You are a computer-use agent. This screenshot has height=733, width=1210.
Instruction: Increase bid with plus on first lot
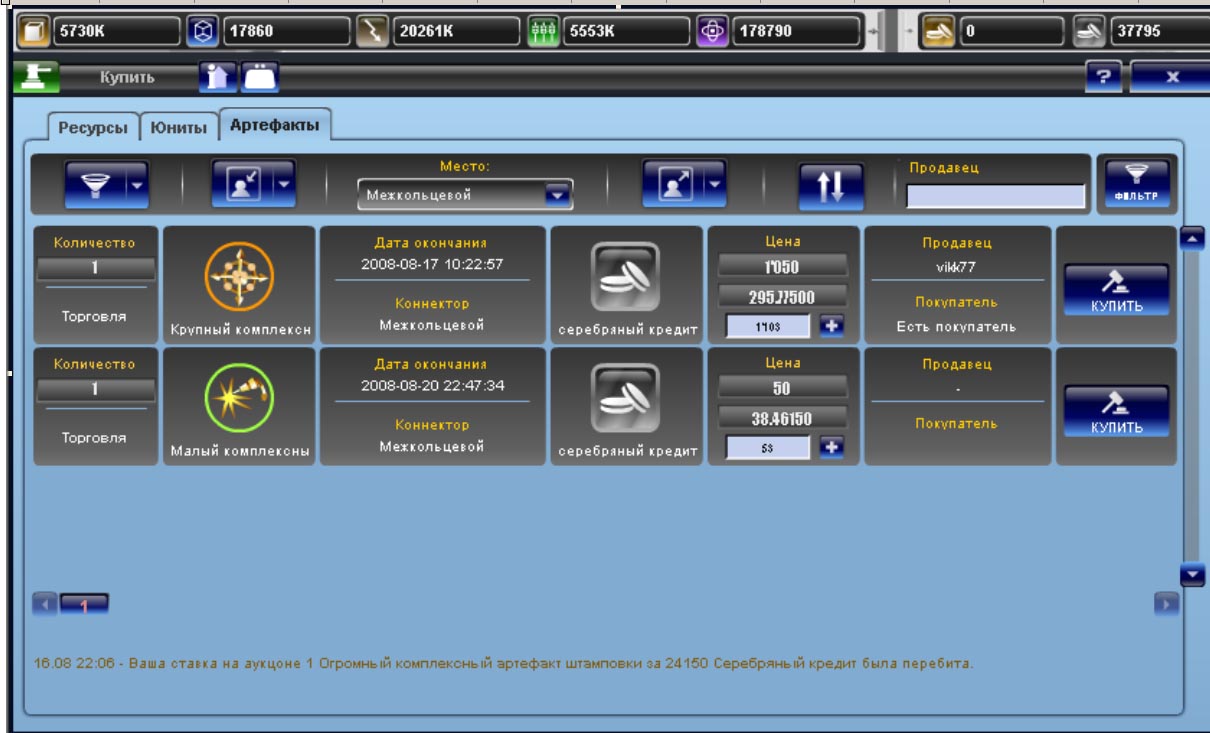pyautogui.click(x=832, y=325)
